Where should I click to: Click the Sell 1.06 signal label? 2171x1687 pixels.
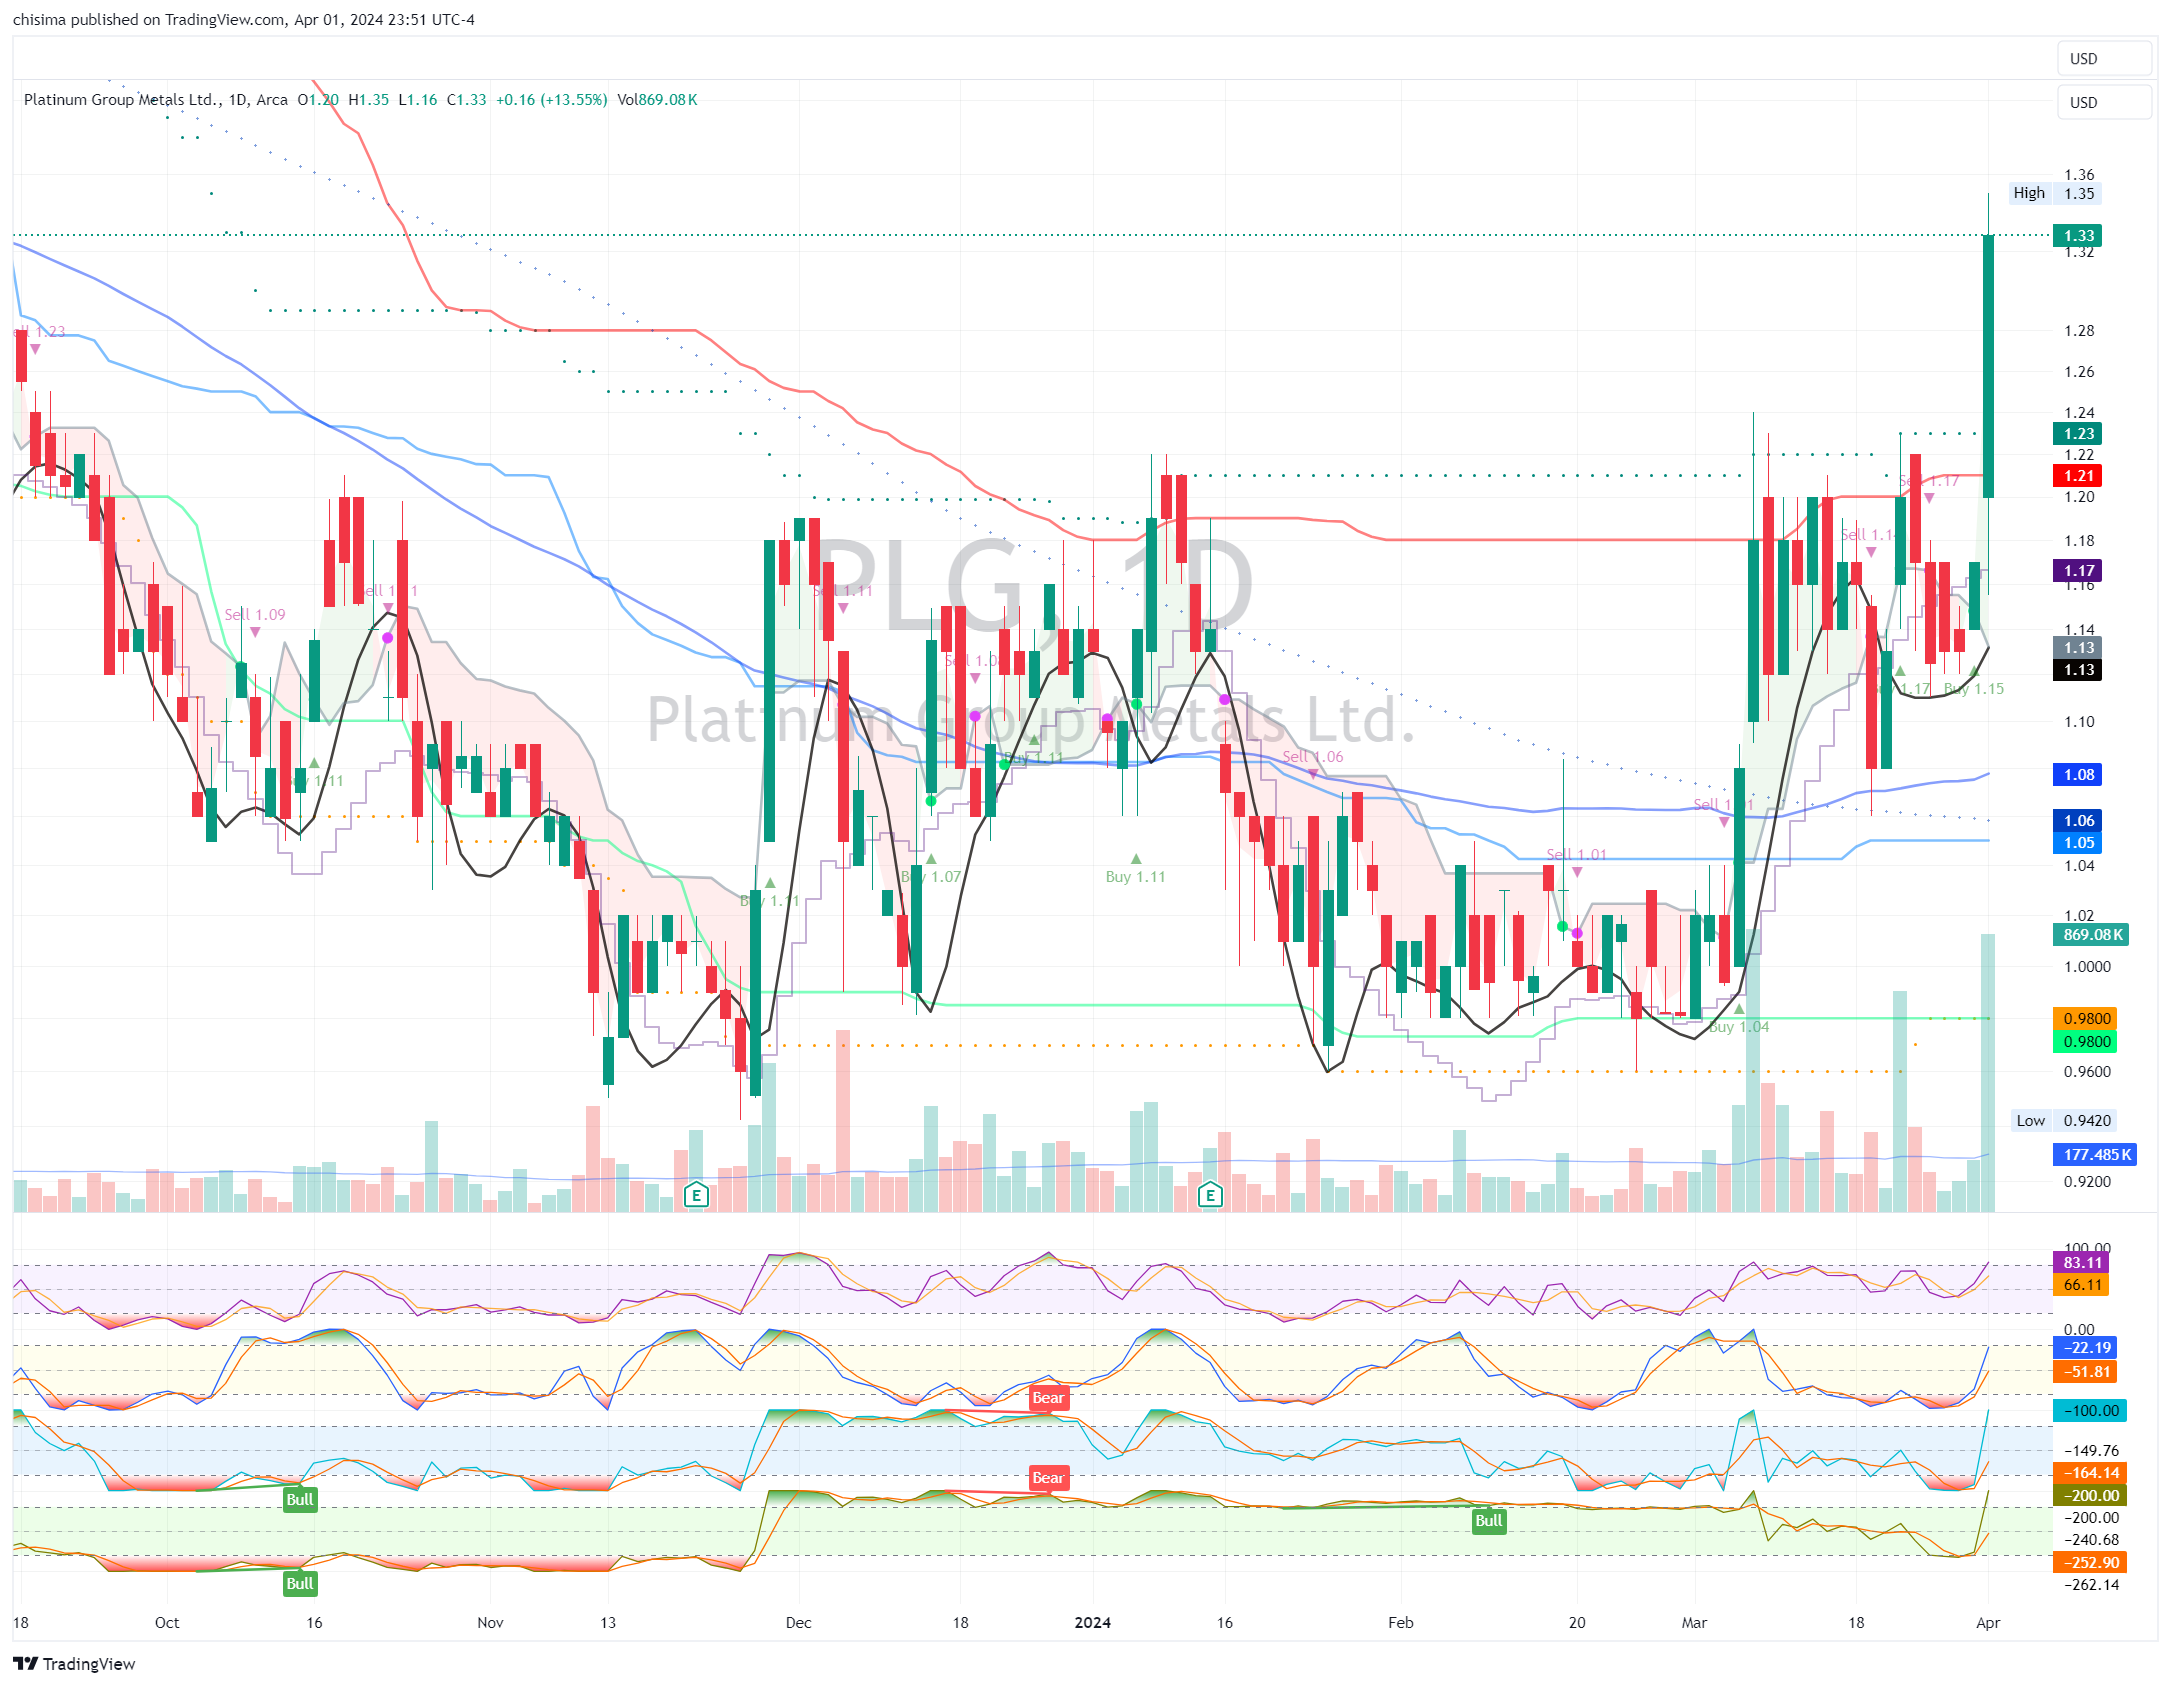[x=1313, y=757]
